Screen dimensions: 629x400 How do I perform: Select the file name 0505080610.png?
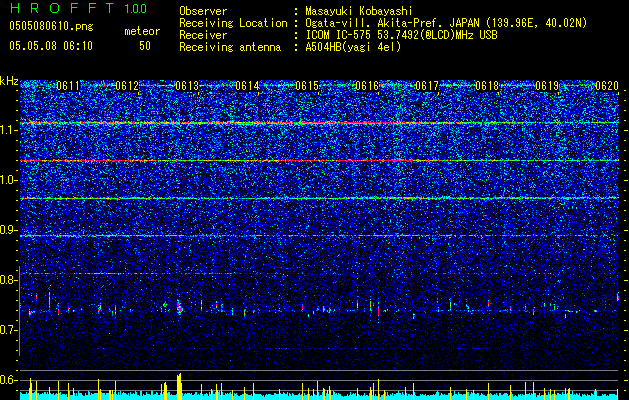click(51, 26)
